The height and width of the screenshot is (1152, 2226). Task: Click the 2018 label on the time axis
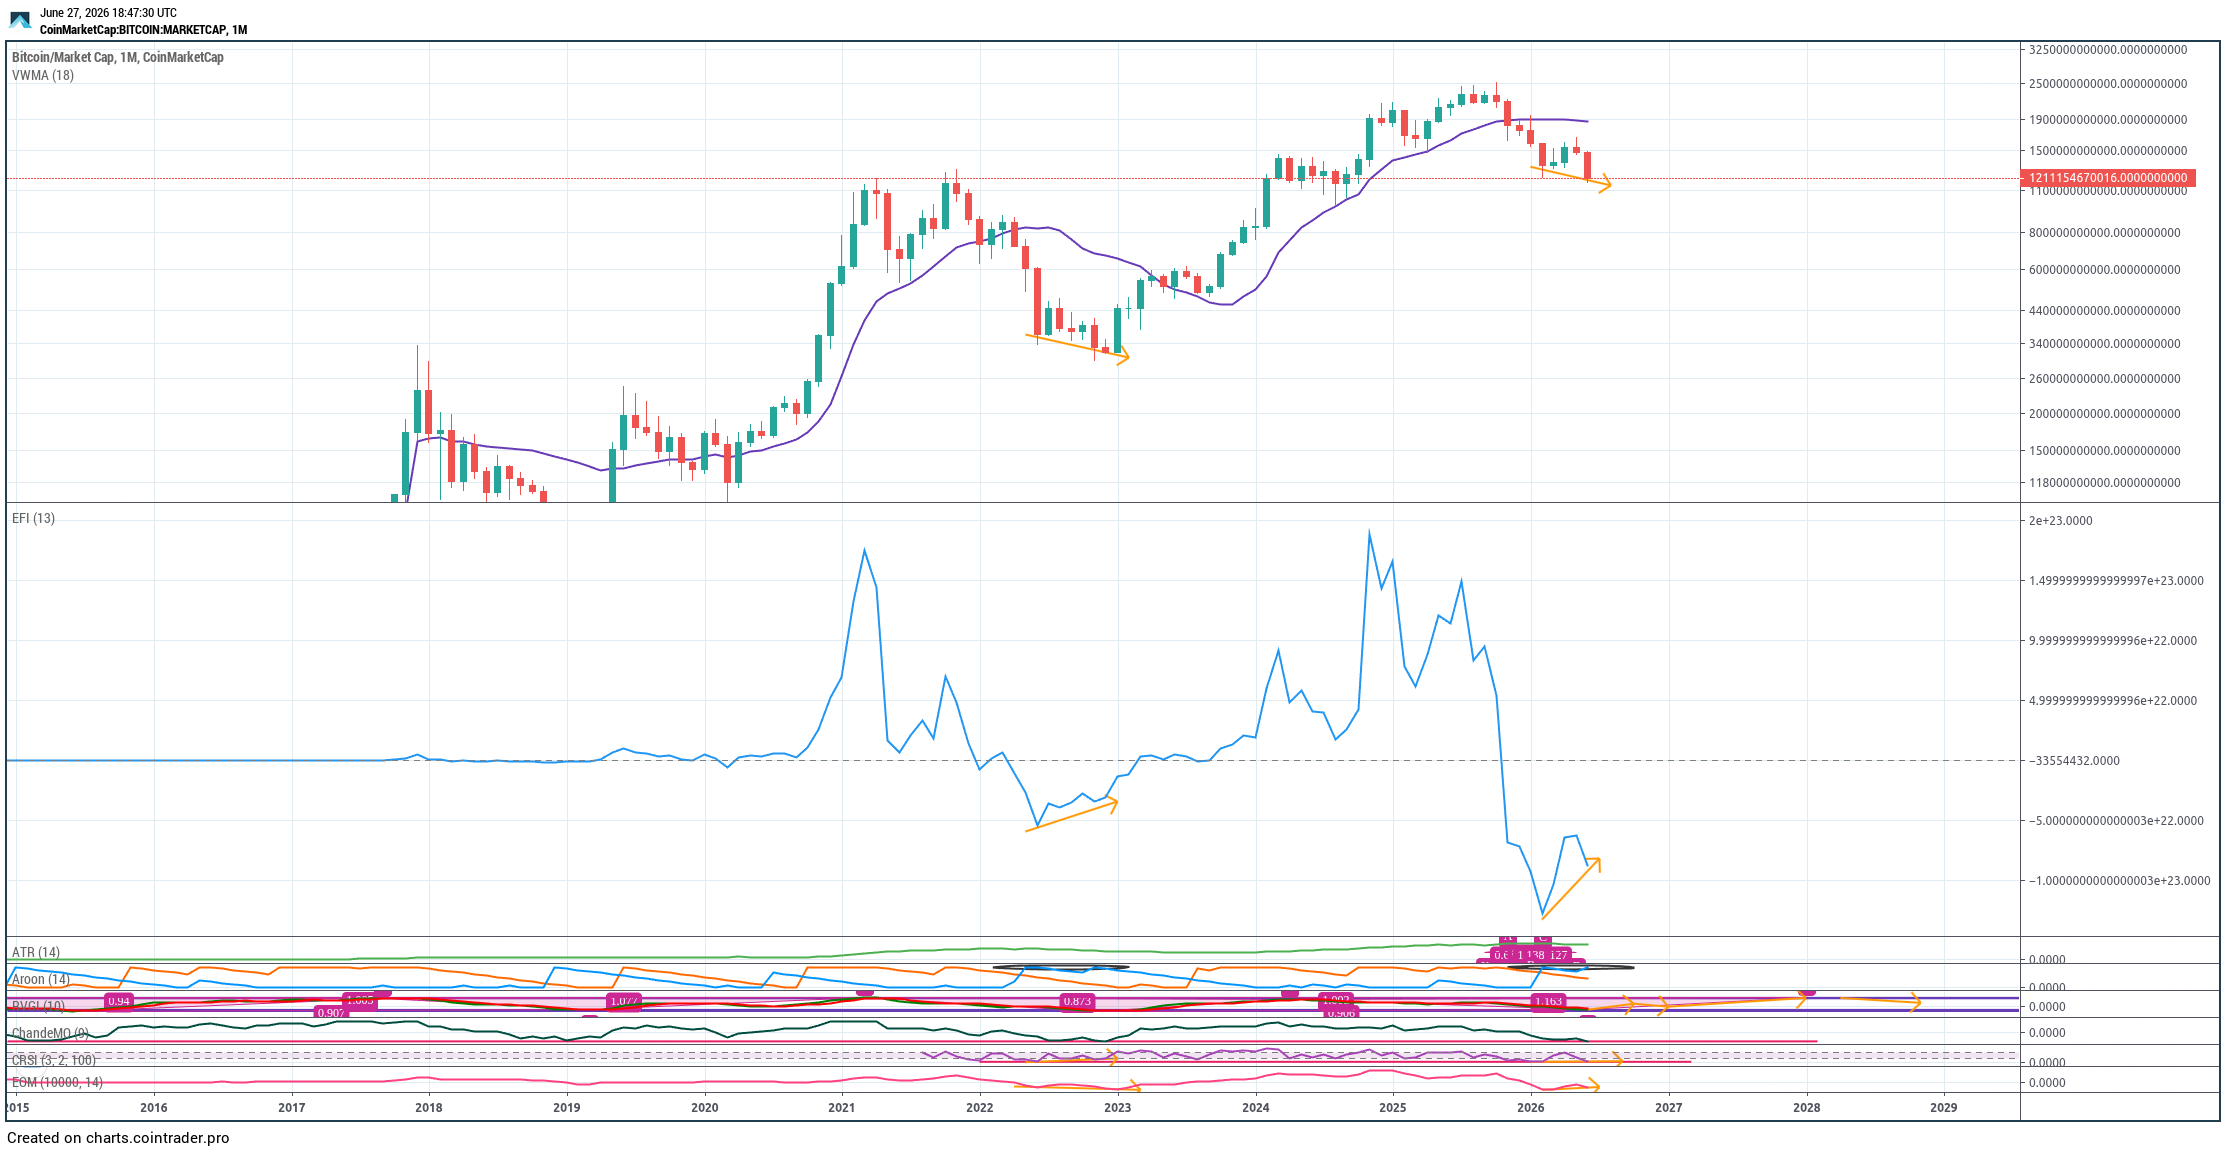pyautogui.click(x=429, y=1107)
